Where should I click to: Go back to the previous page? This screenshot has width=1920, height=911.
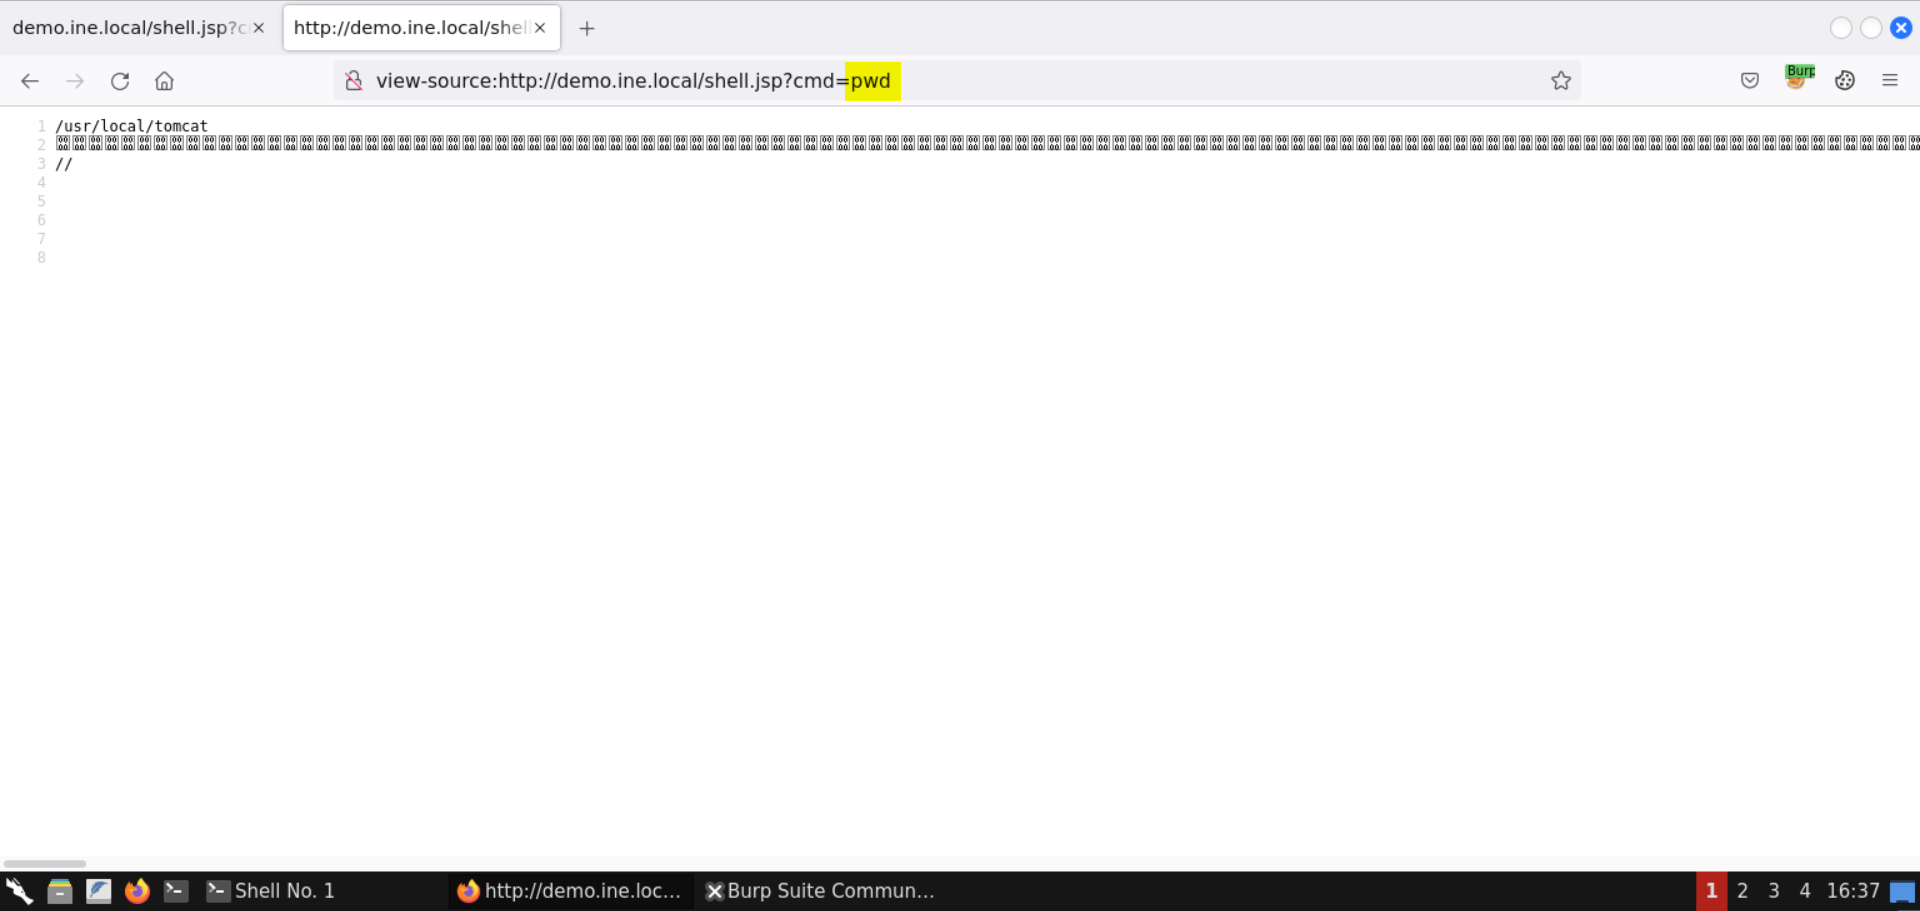(30, 81)
